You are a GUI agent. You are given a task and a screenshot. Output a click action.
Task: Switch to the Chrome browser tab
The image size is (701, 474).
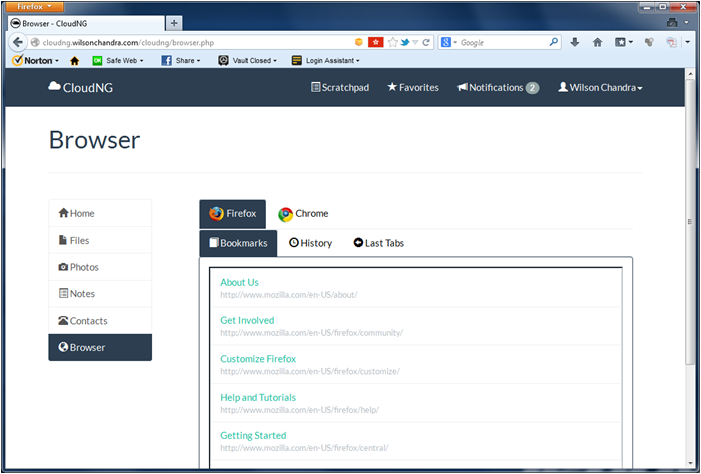(303, 214)
